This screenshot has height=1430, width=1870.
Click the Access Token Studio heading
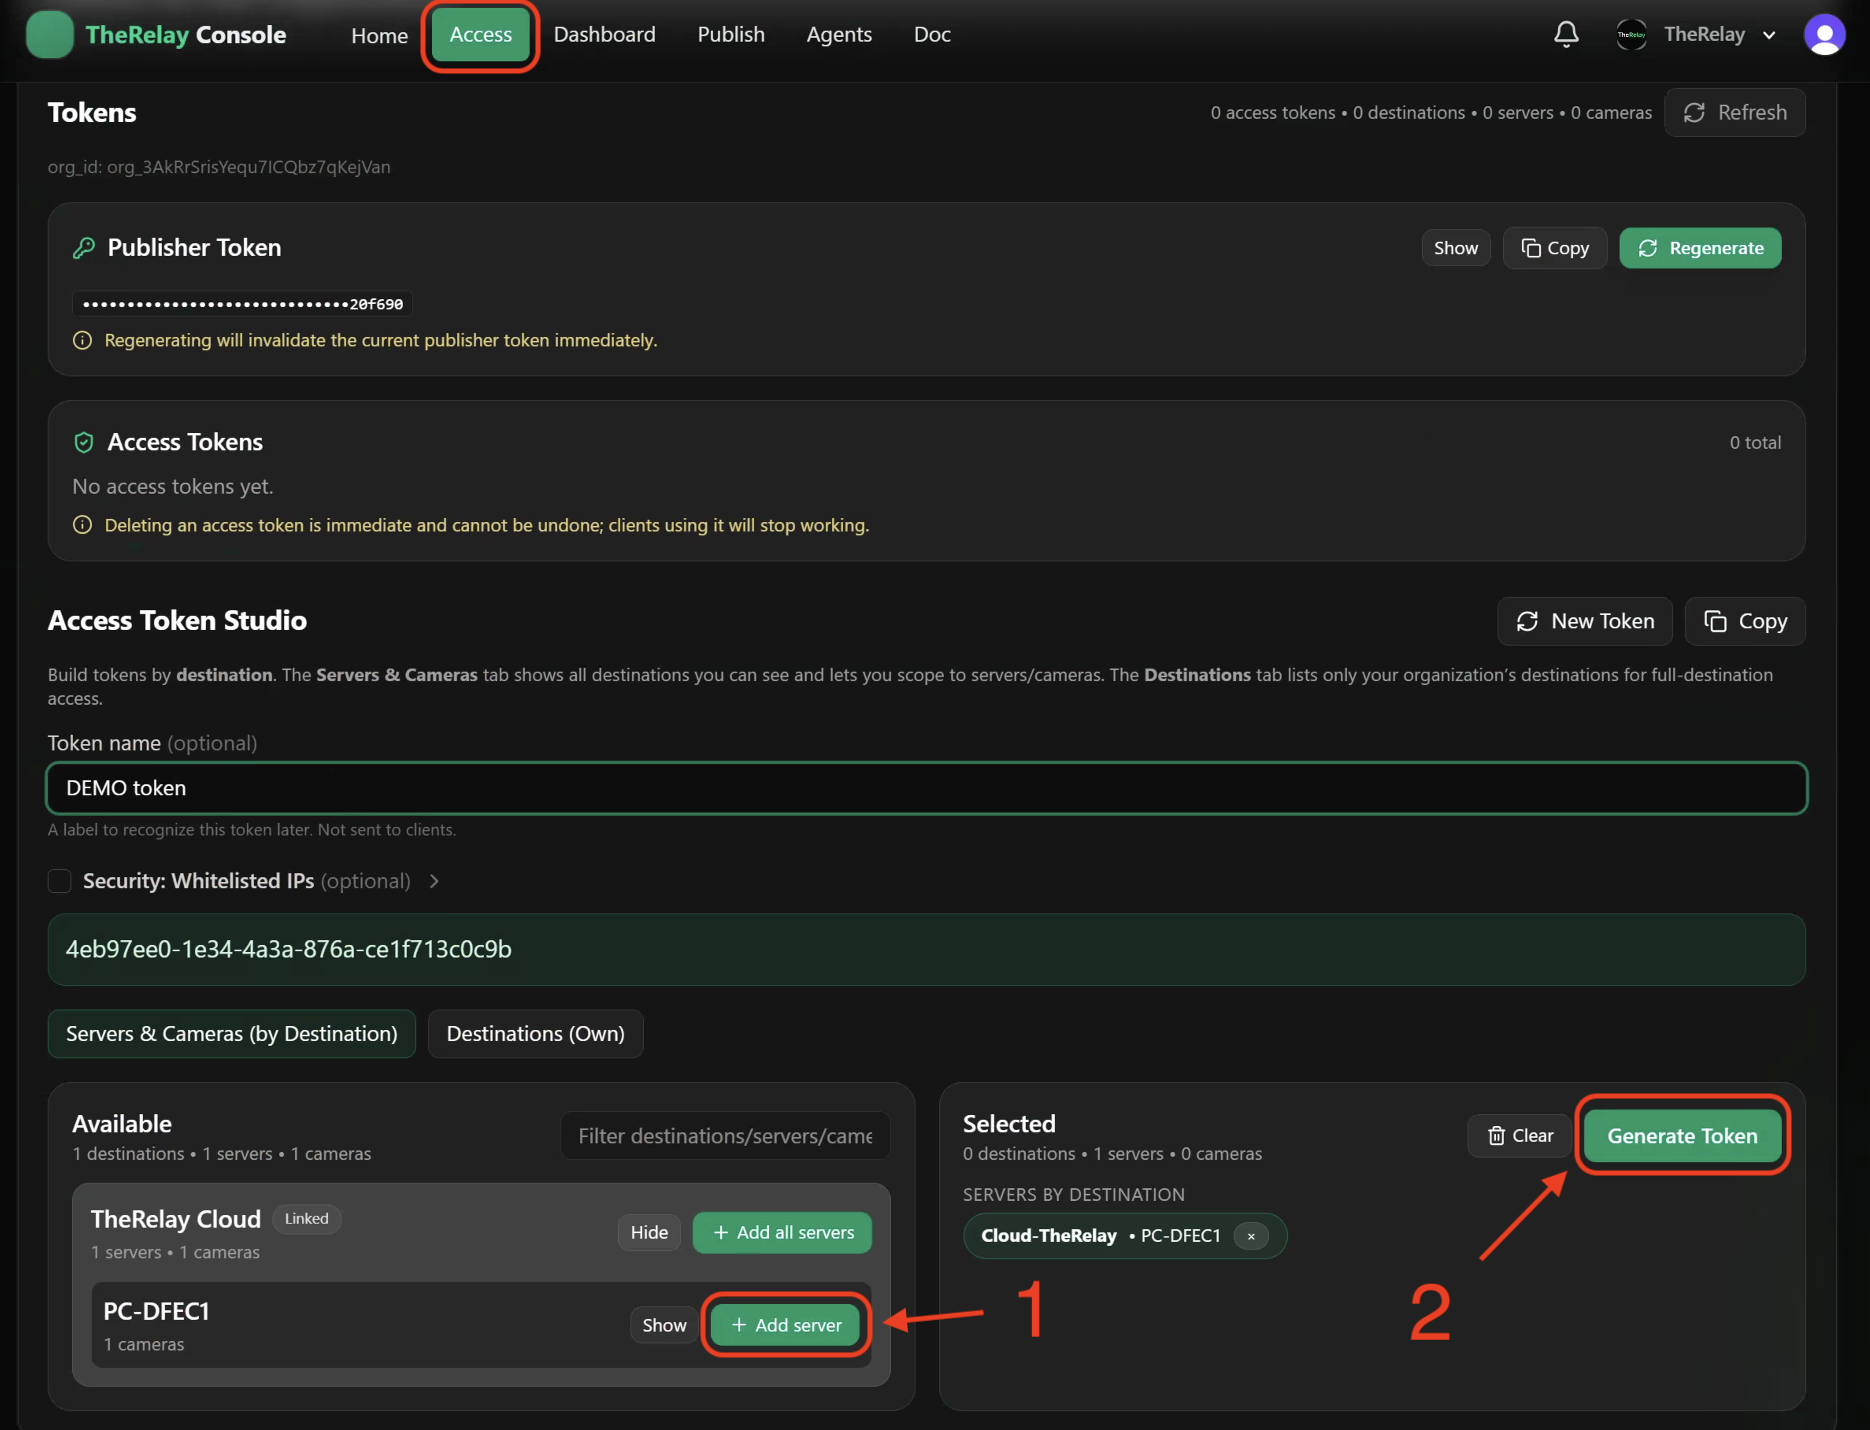tap(177, 621)
